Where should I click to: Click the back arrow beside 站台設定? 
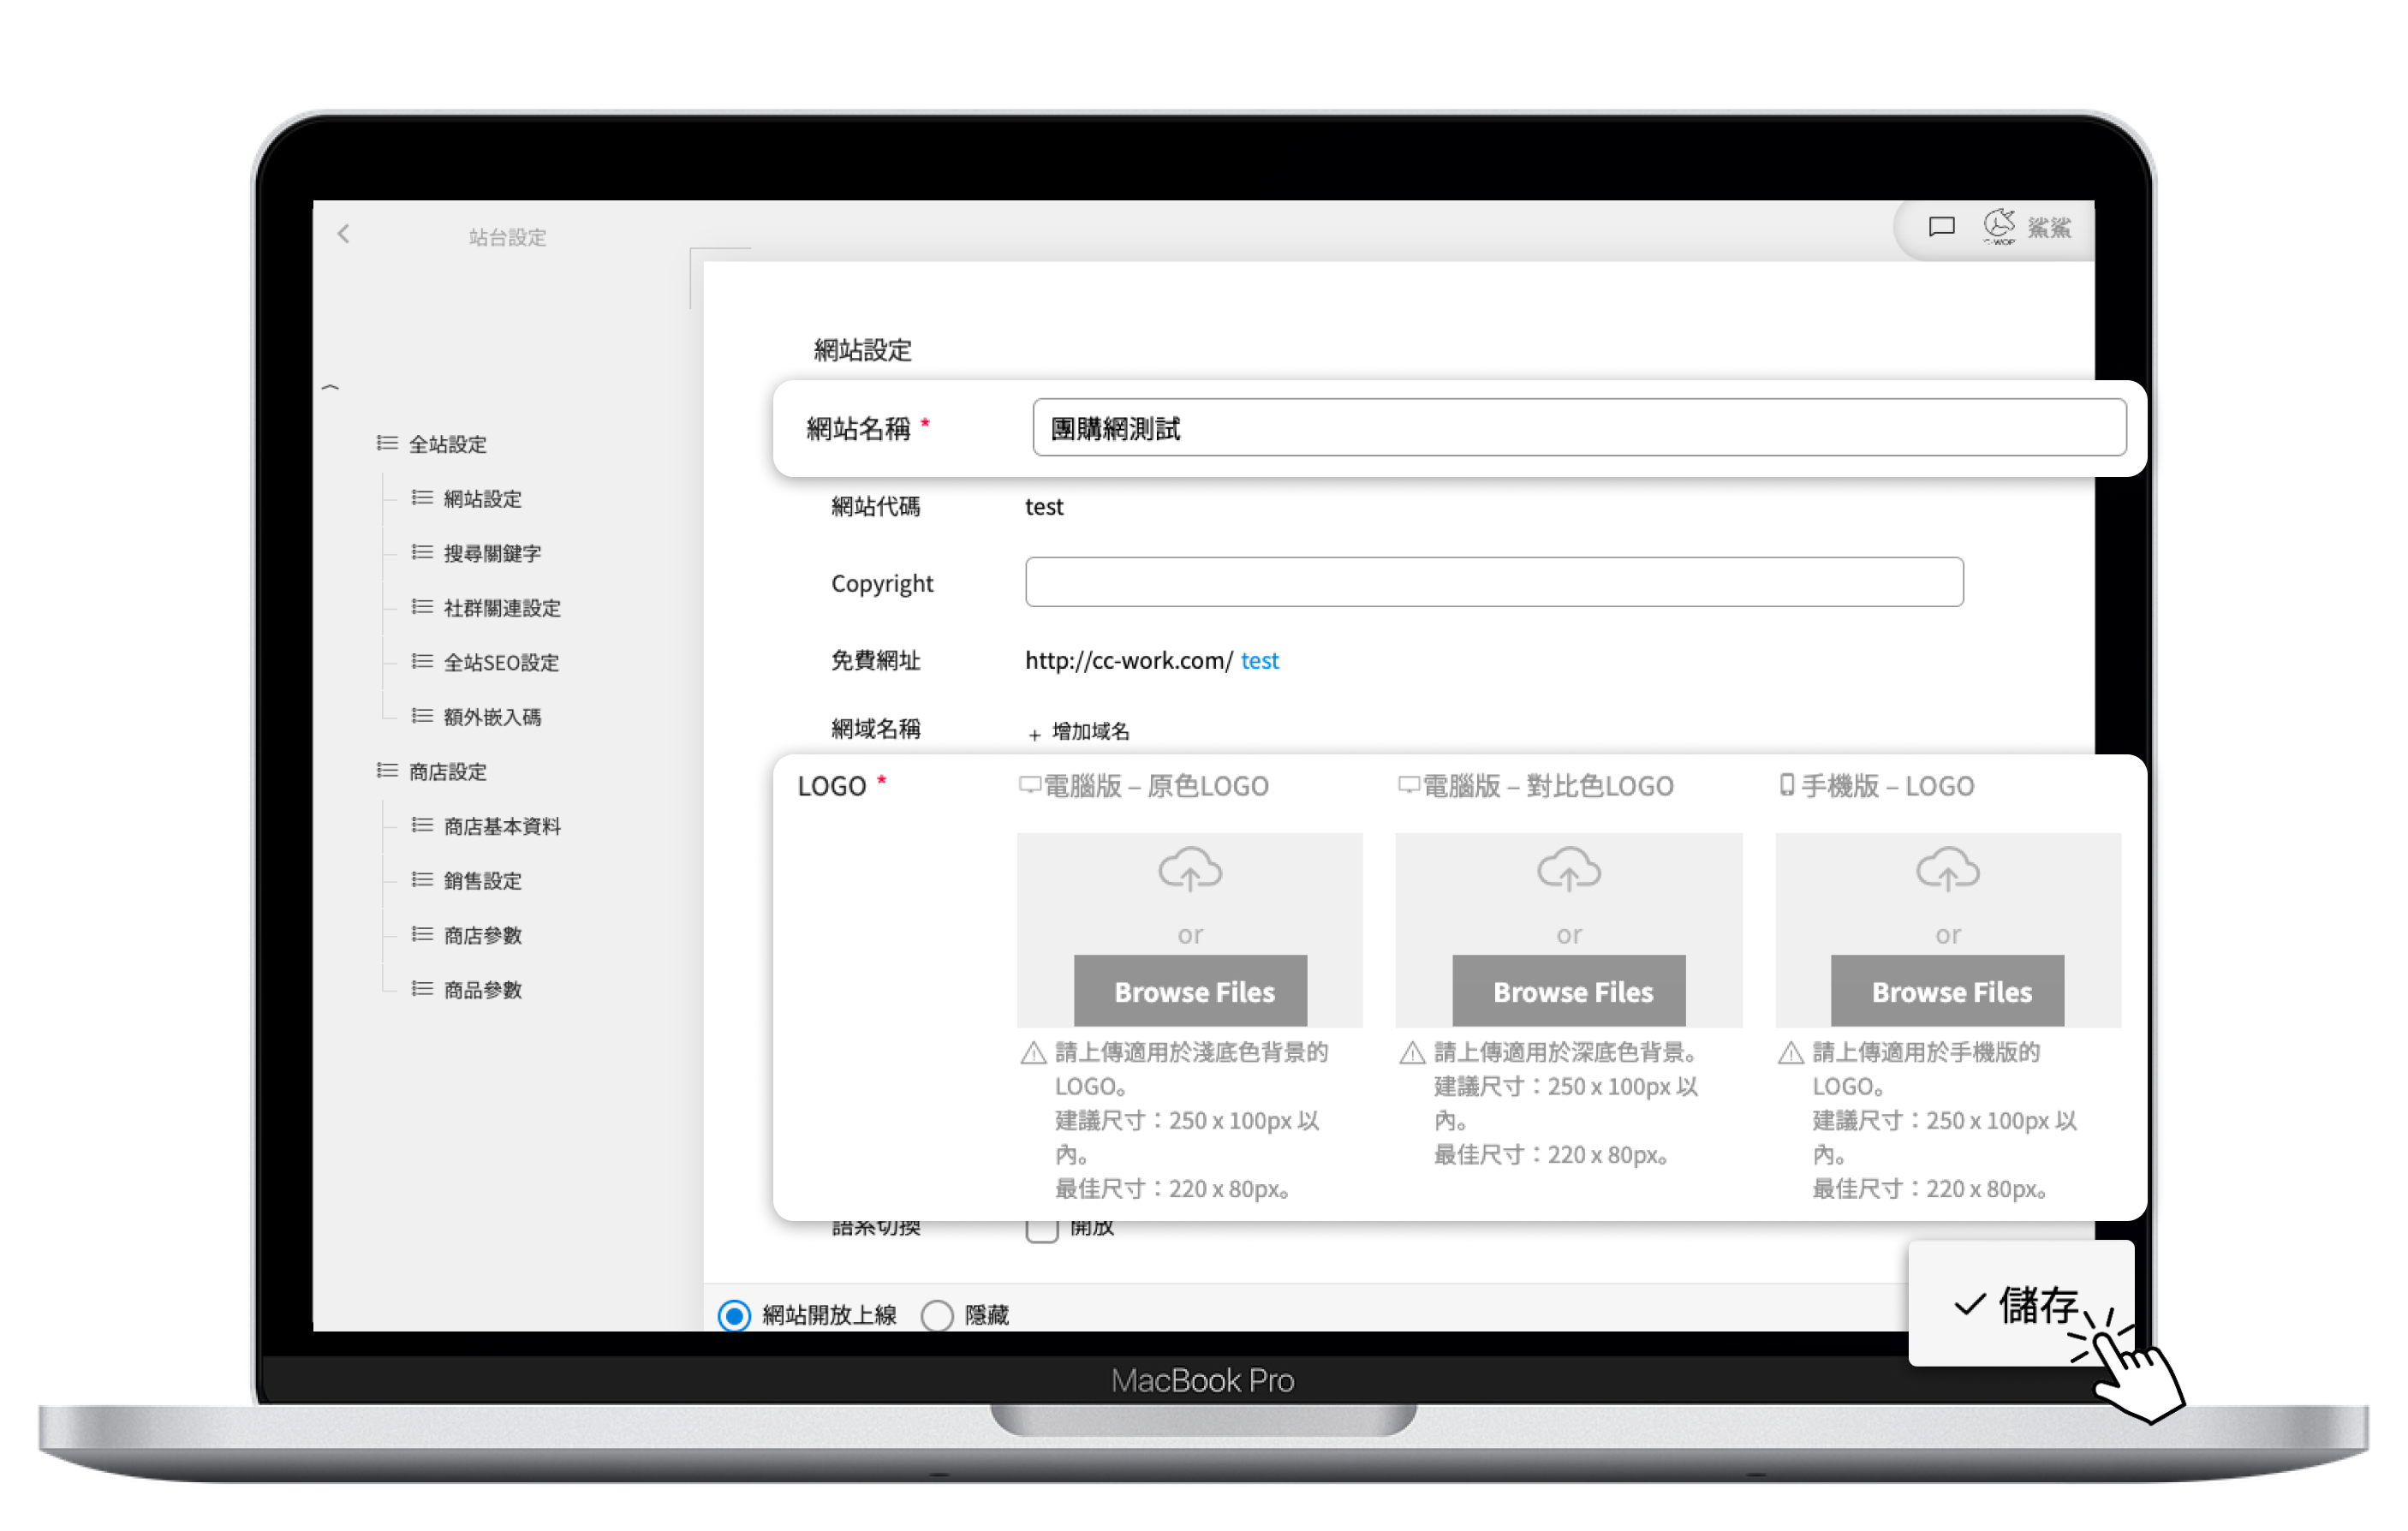pos(343,234)
